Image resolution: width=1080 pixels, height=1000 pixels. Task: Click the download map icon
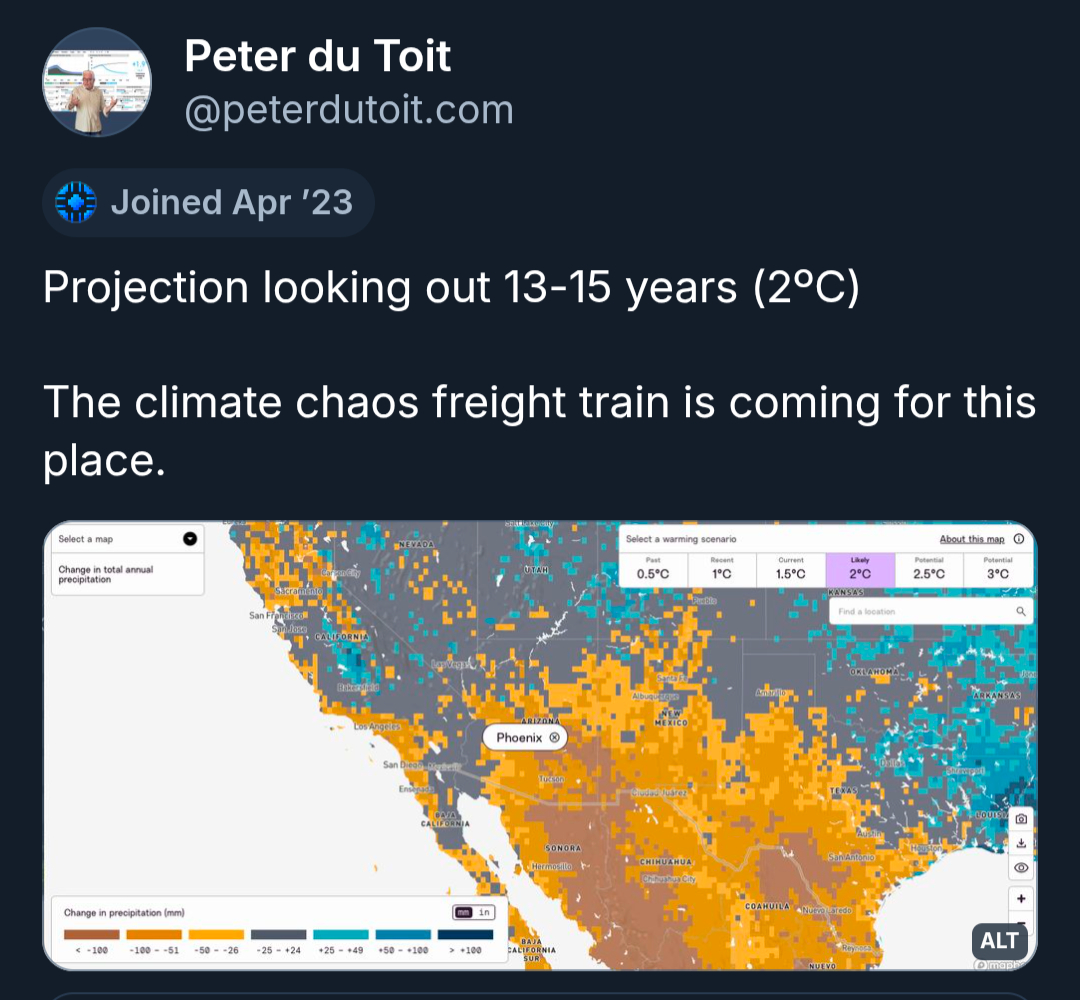coord(1020,843)
